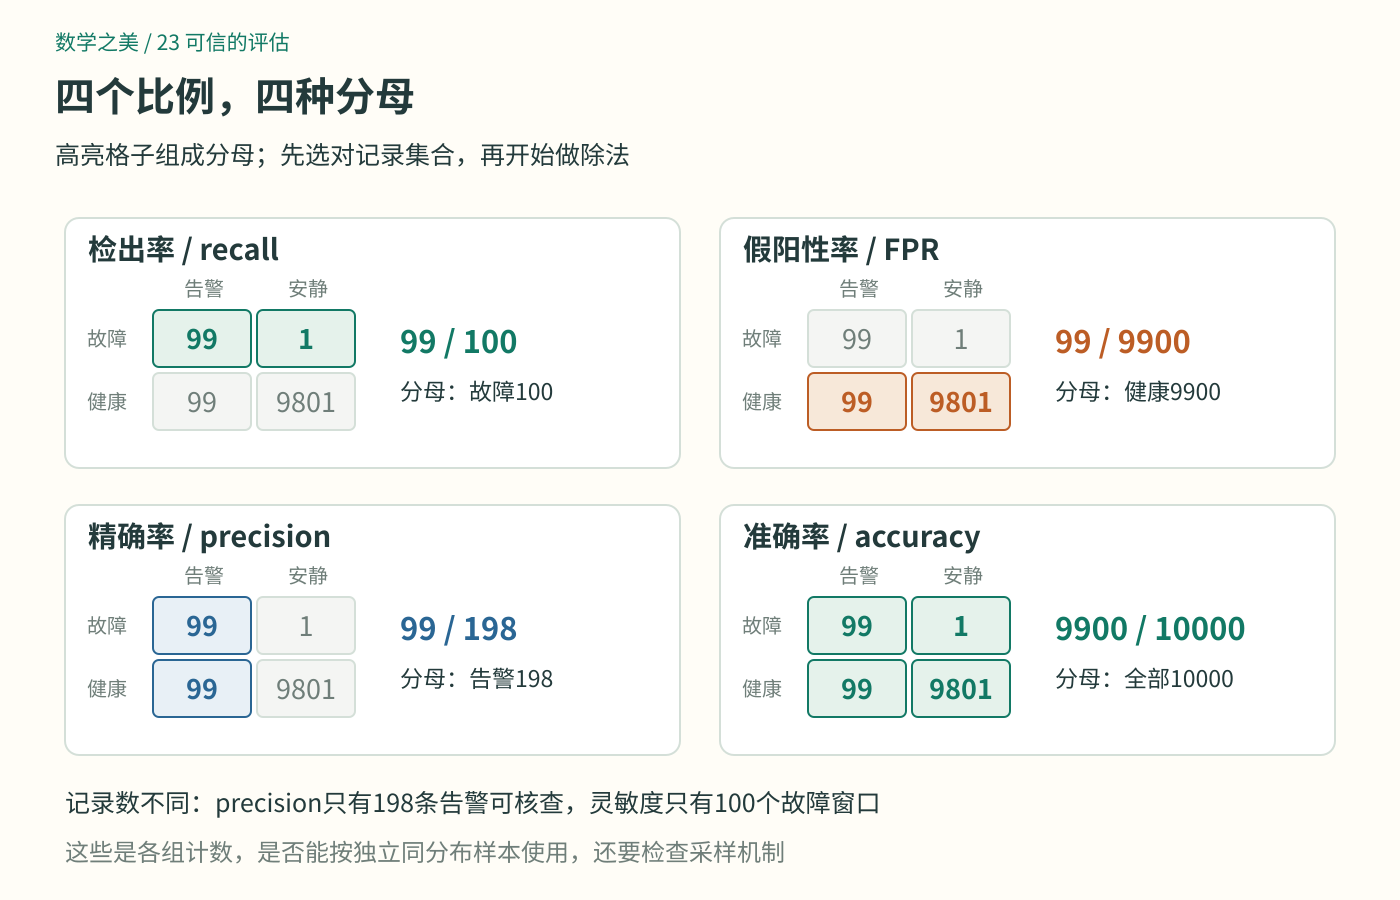The width and height of the screenshot is (1400, 900).
Task: Click the 告警 column header in recall card
Action: [x=204, y=289]
